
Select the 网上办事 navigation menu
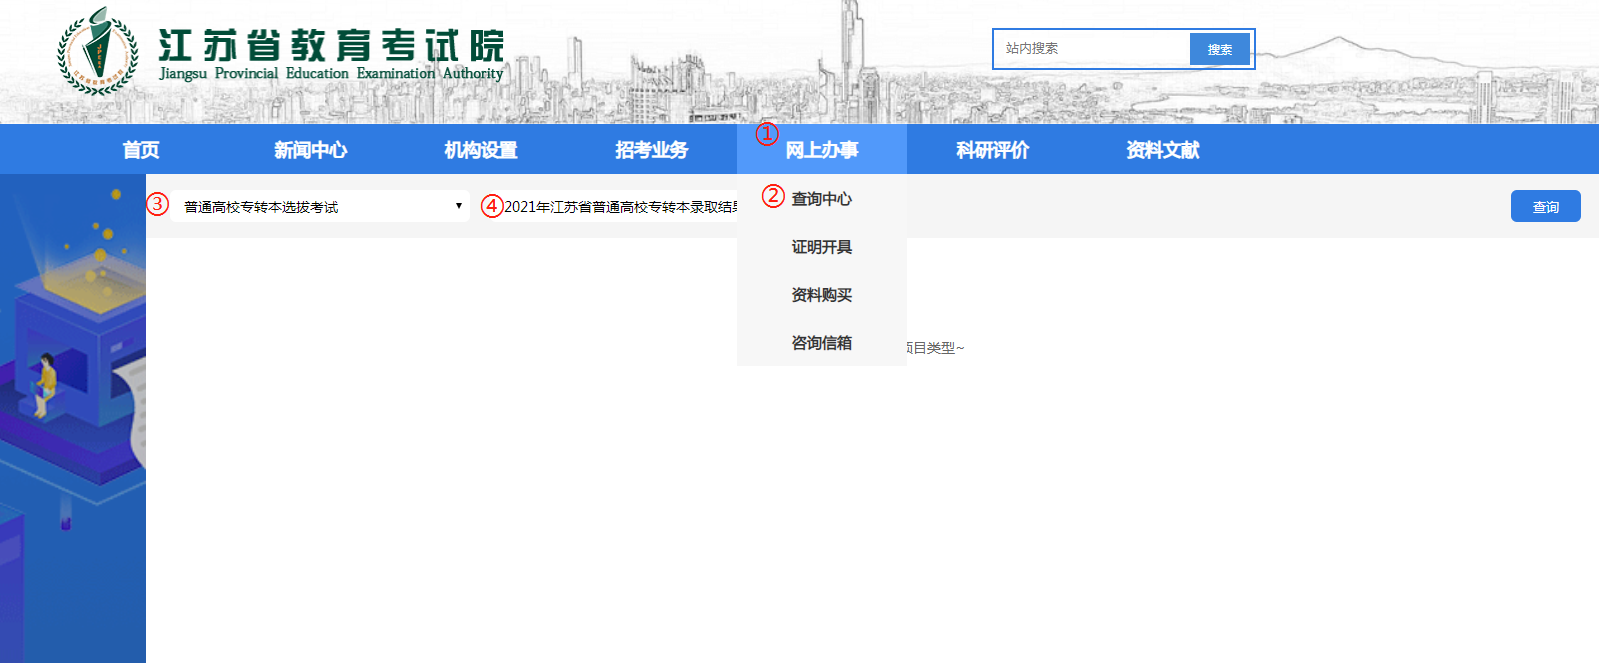tap(822, 150)
